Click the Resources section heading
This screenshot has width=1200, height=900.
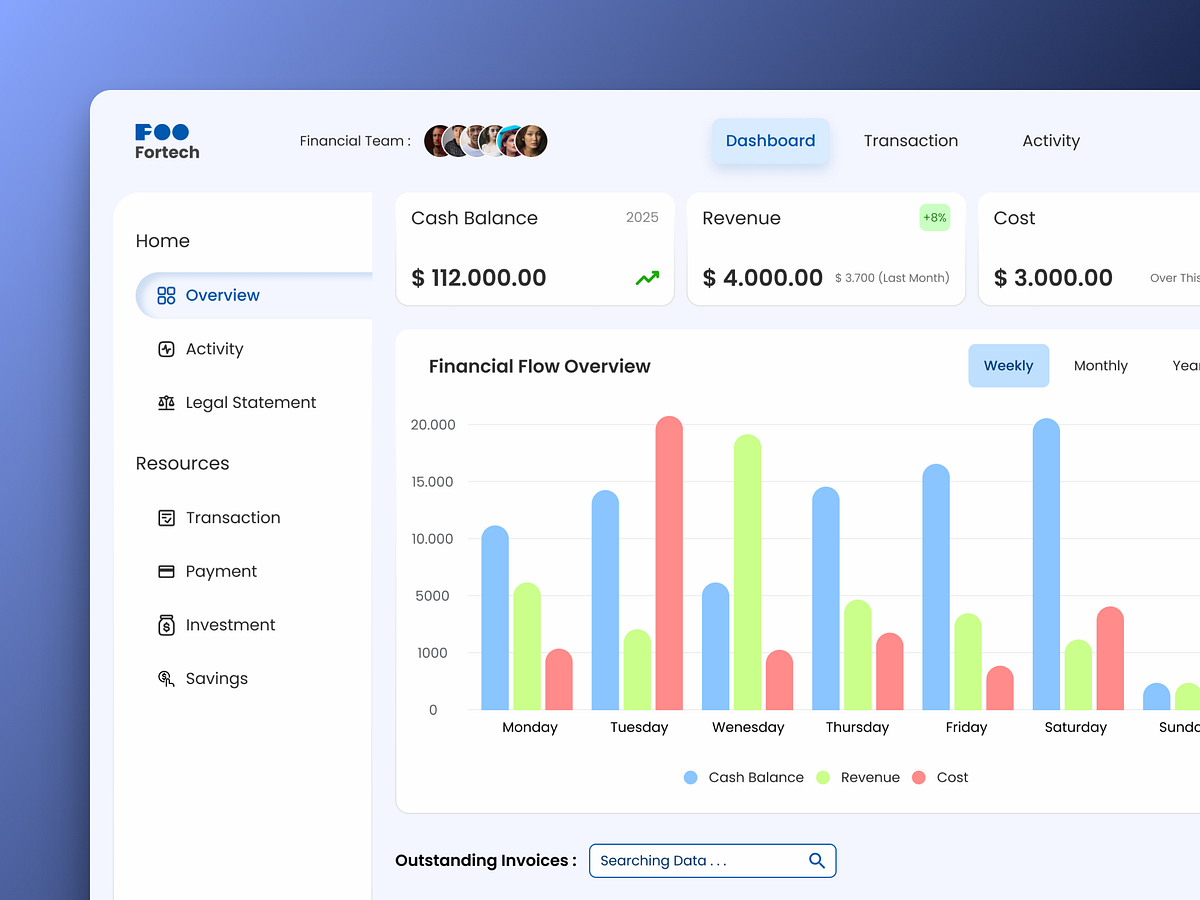(x=183, y=463)
